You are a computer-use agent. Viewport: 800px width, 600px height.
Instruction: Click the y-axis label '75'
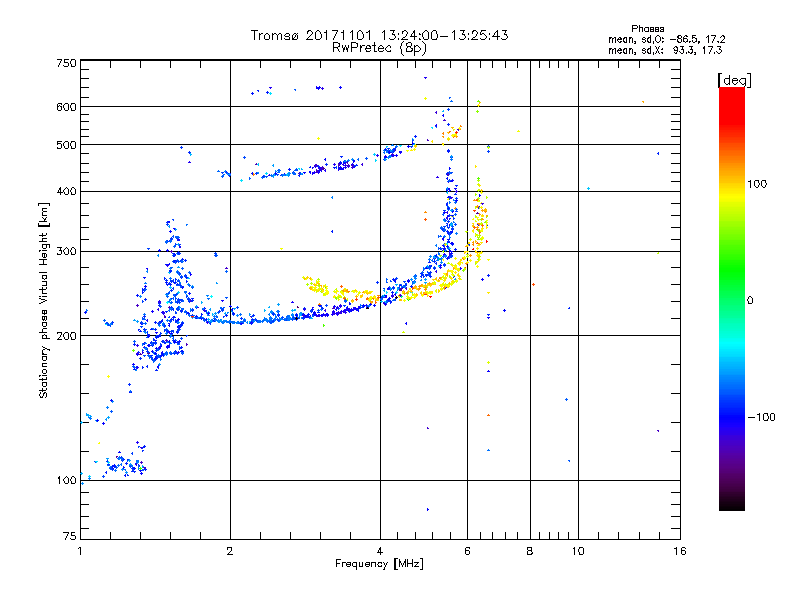pos(70,536)
